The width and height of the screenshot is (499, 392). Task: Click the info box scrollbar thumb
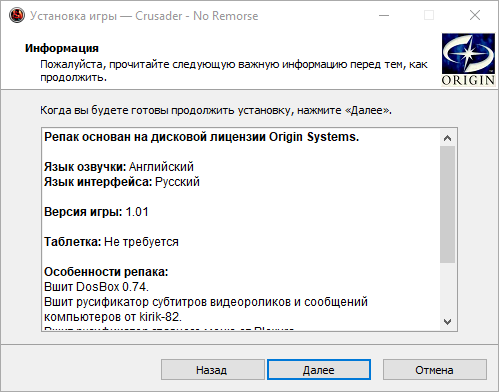pyautogui.click(x=447, y=204)
